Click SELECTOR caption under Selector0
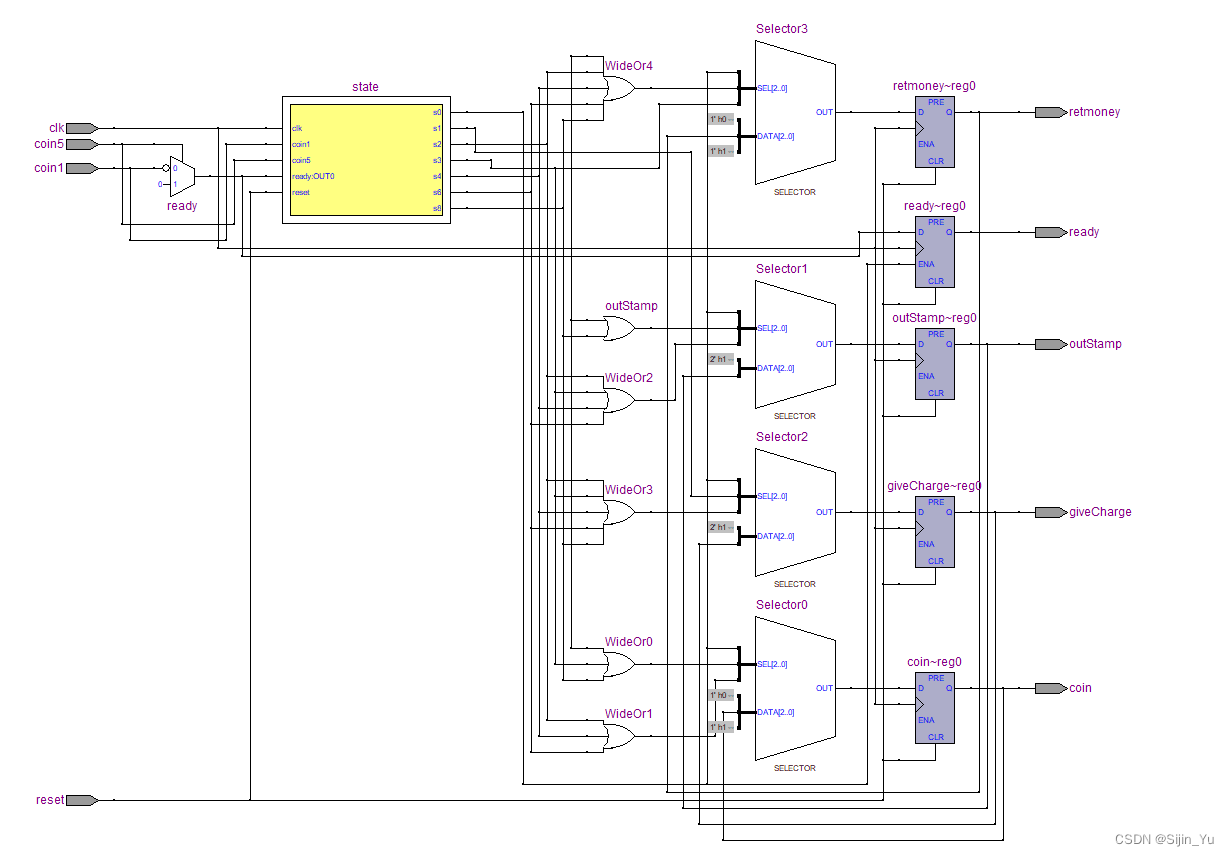 tap(795, 768)
